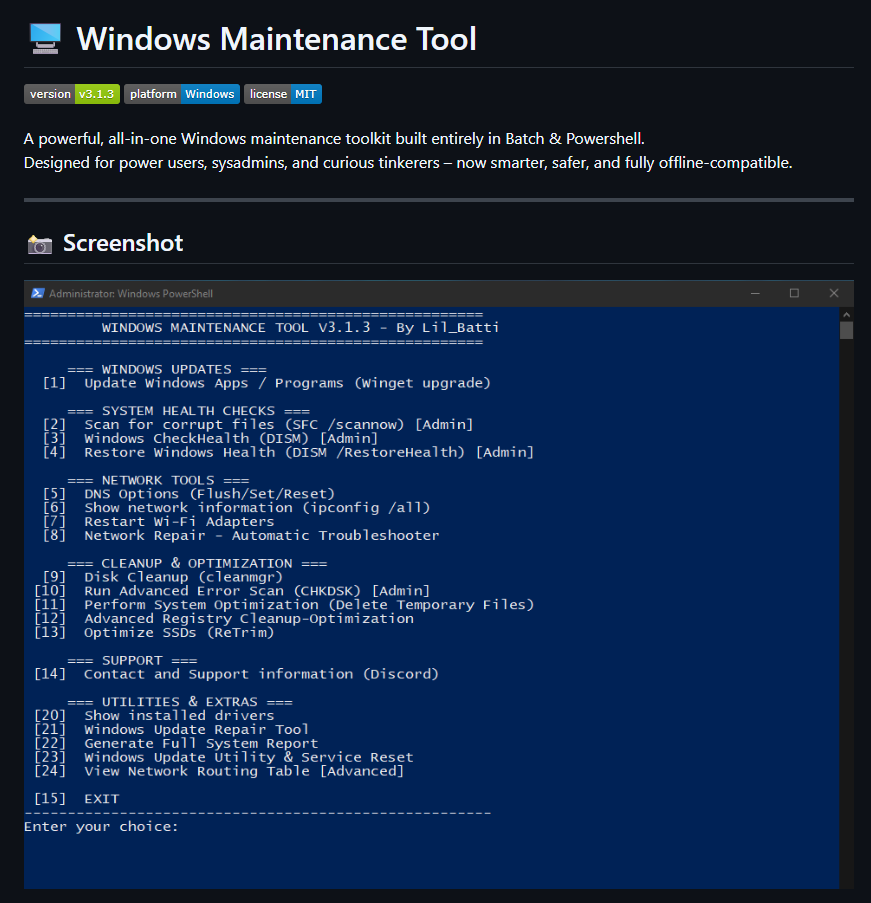Click option [5] DNS Options
This screenshot has height=903, width=871.
(x=188, y=494)
